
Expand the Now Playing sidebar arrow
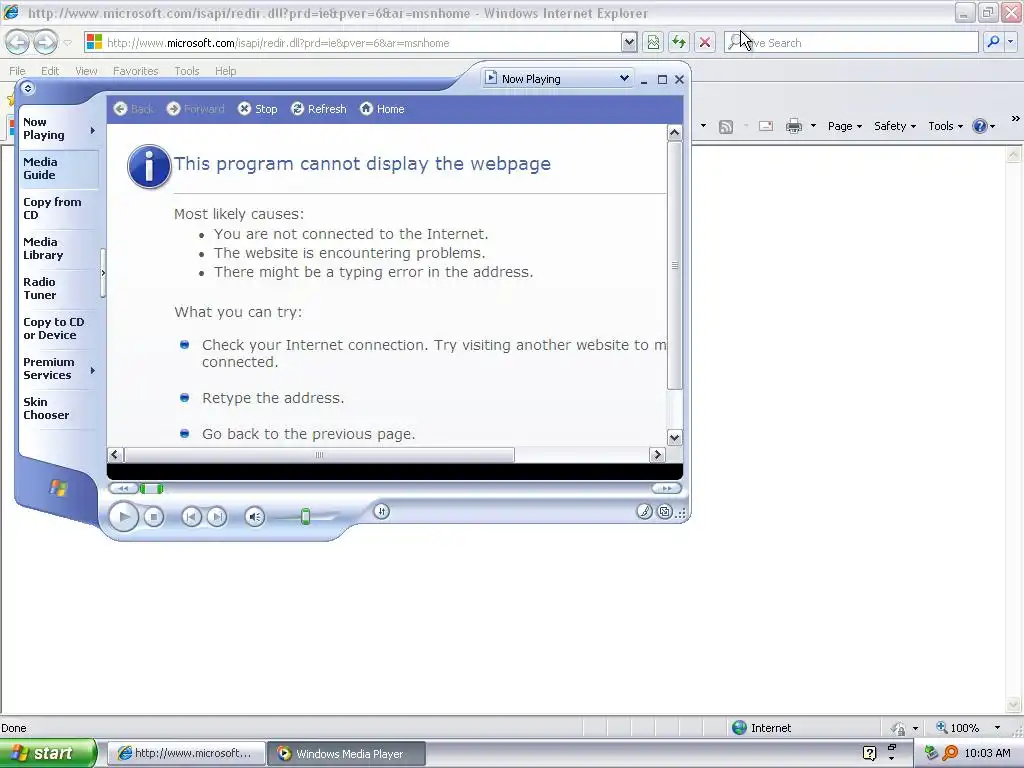[x=93, y=130]
